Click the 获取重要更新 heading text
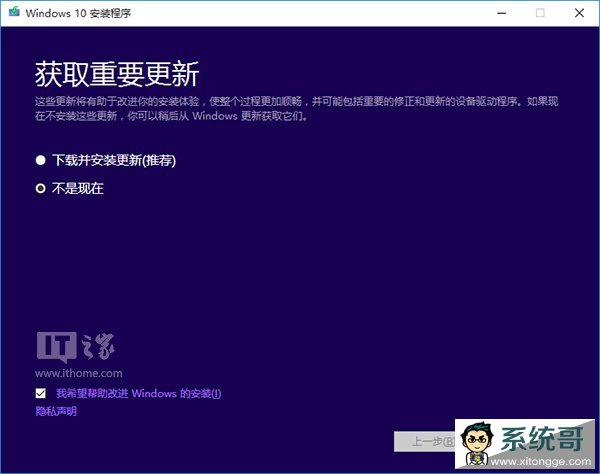Screen dimensions: 600x474 (x=117, y=74)
